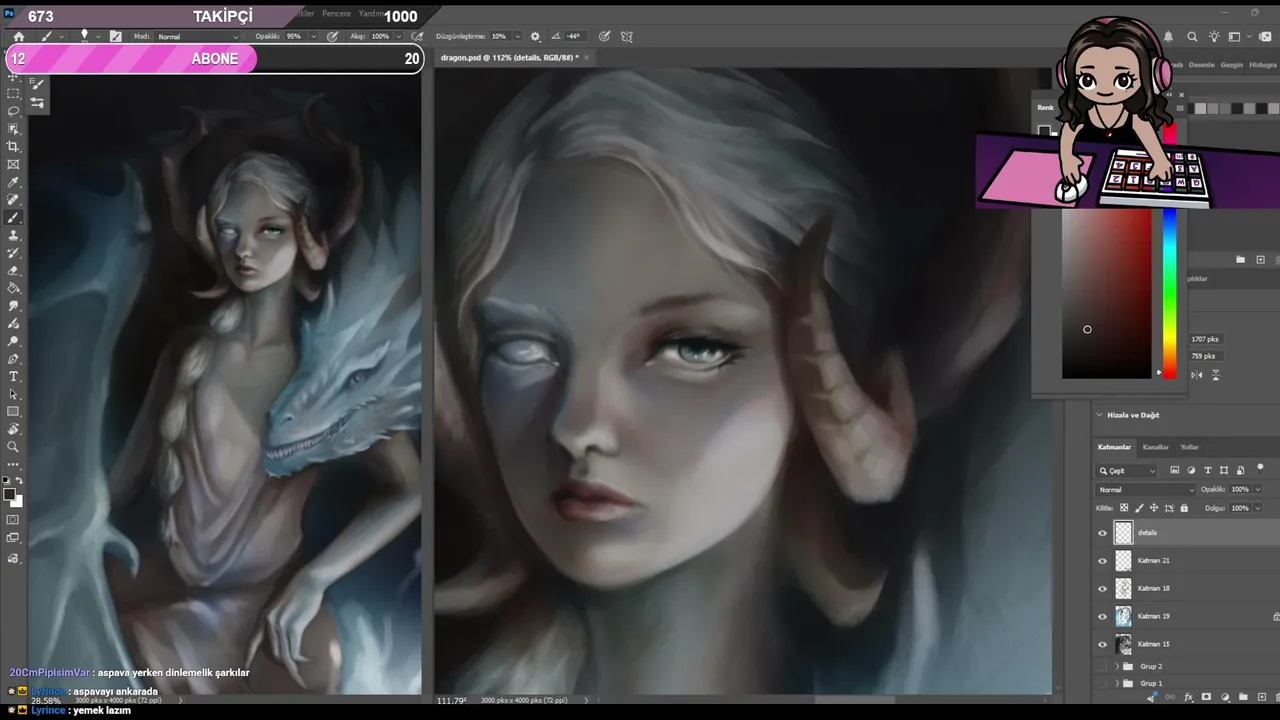Toggle the layer filter switch
The width and height of the screenshot is (1280, 720).
(1260, 468)
